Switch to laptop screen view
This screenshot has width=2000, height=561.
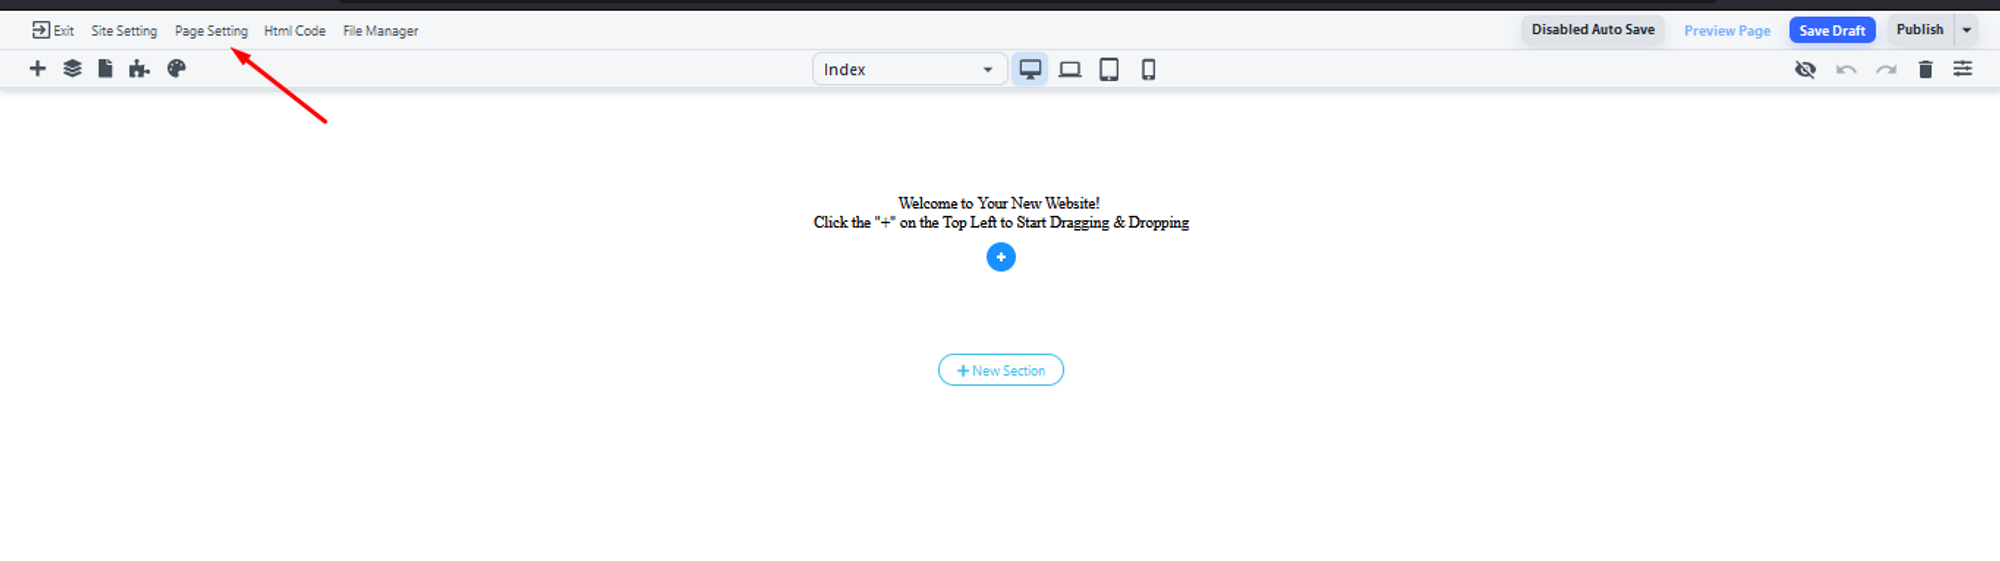click(x=1070, y=69)
